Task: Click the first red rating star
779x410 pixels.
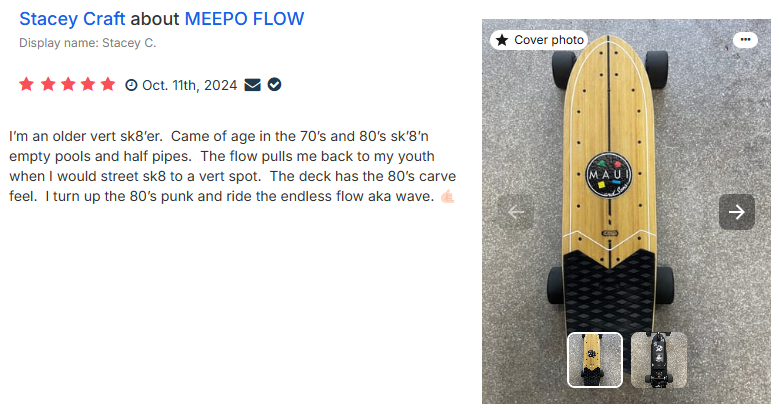Action: click(x=27, y=85)
